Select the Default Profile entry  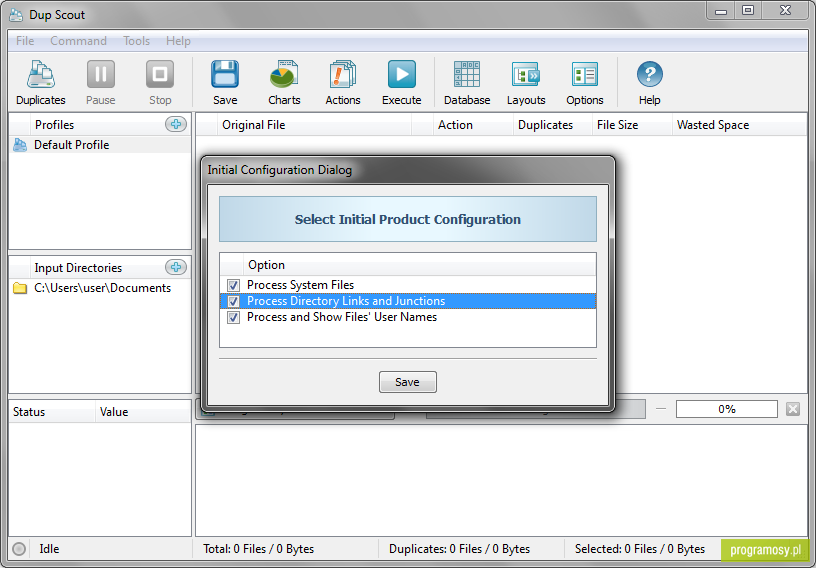pyautogui.click(x=100, y=145)
